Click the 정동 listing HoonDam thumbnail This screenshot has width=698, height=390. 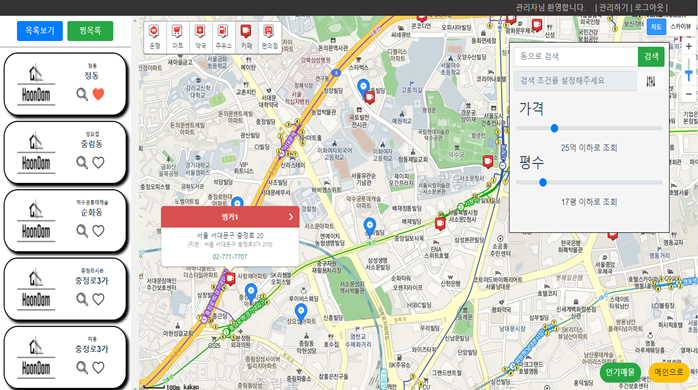point(36,85)
